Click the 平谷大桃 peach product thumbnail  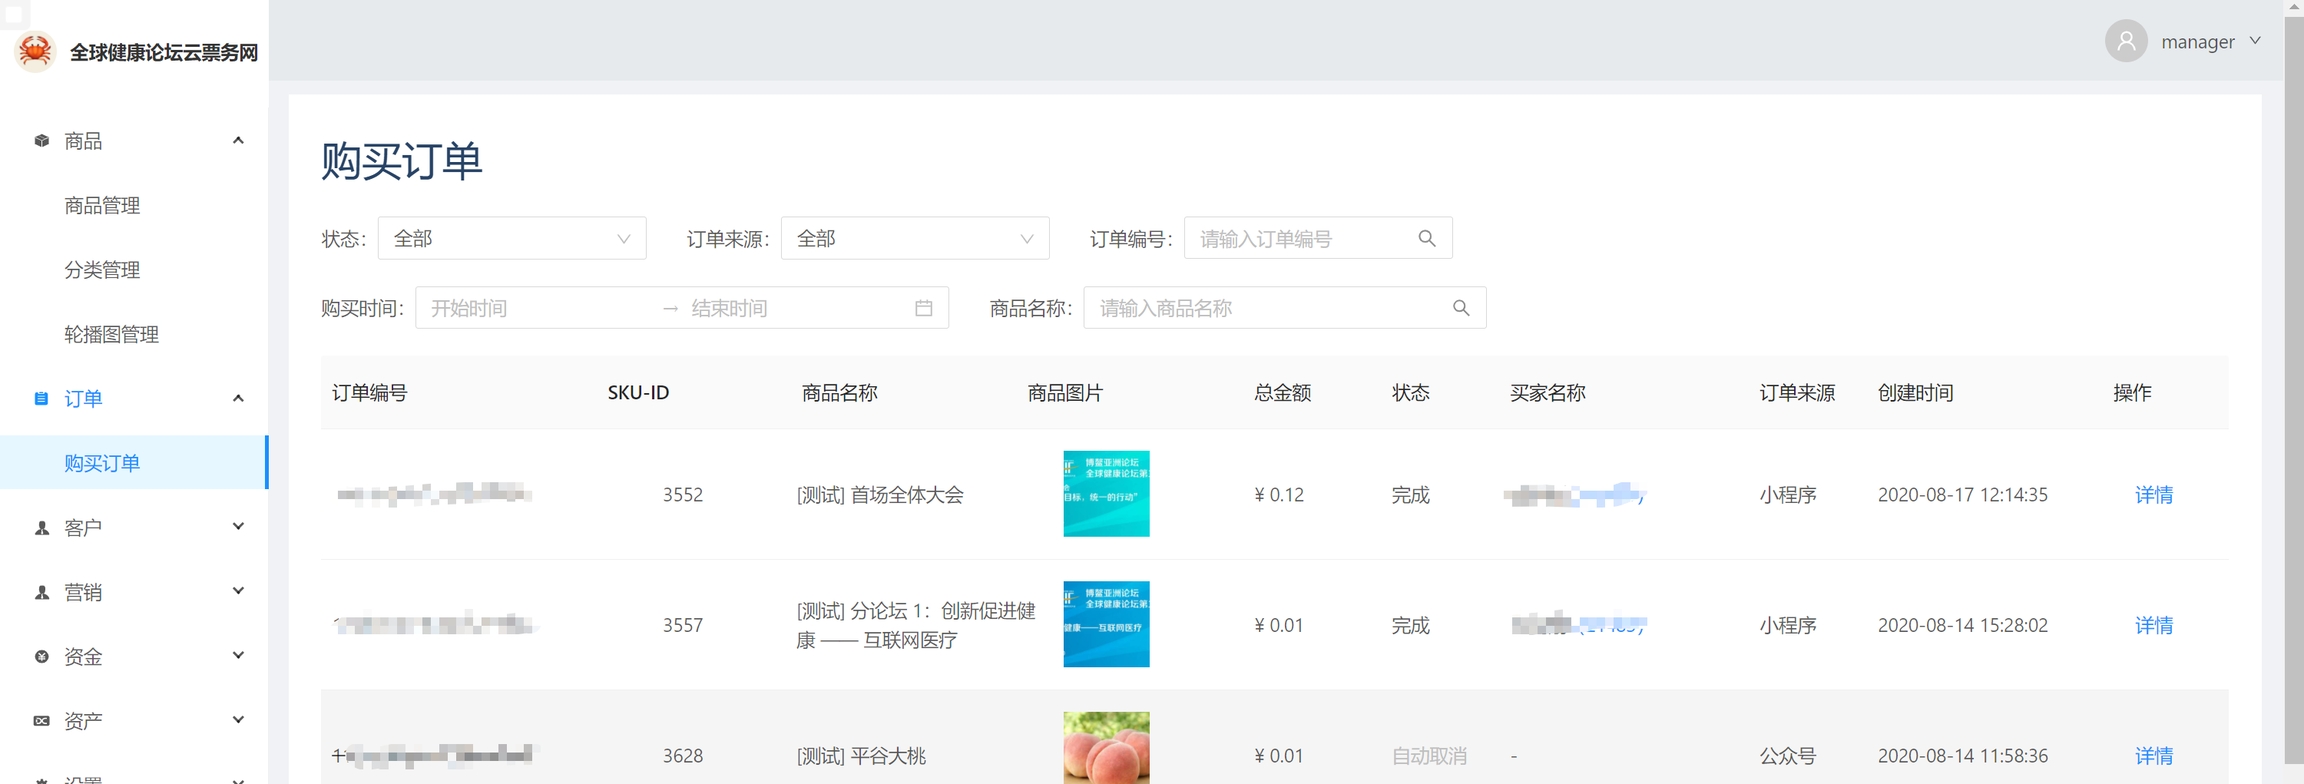pos(1106,749)
